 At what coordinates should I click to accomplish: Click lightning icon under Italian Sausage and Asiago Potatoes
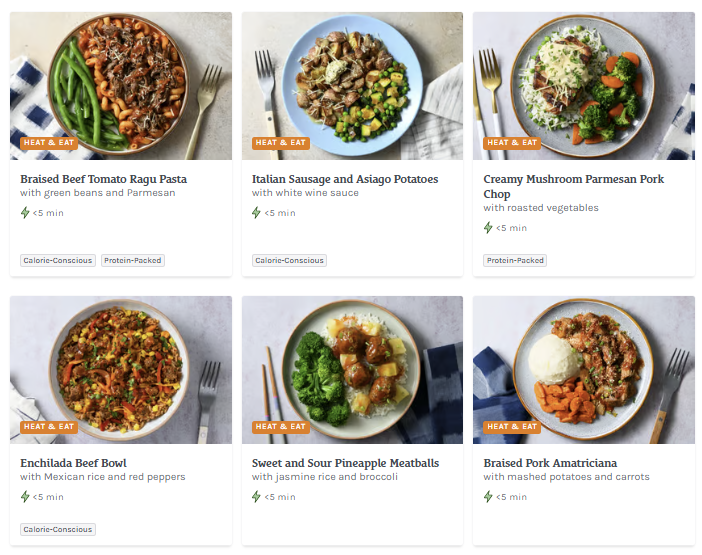(257, 213)
